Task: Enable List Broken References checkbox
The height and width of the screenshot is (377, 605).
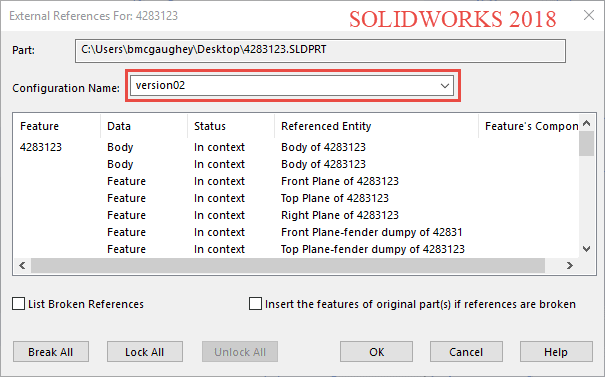Action: [x=19, y=304]
